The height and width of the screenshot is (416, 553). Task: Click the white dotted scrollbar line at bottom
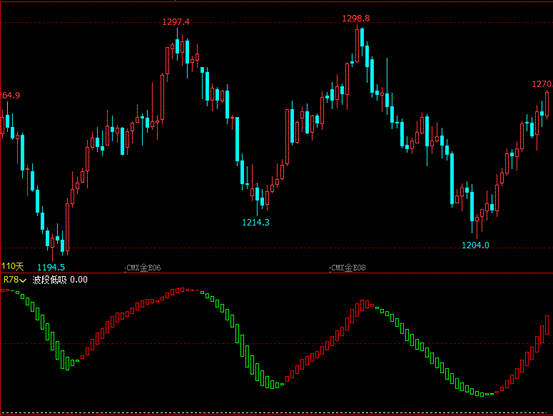click(x=276, y=413)
